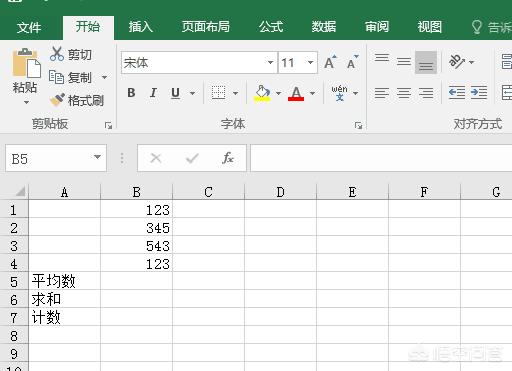
Task: Select row 3 header
Action: pos(14,246)
